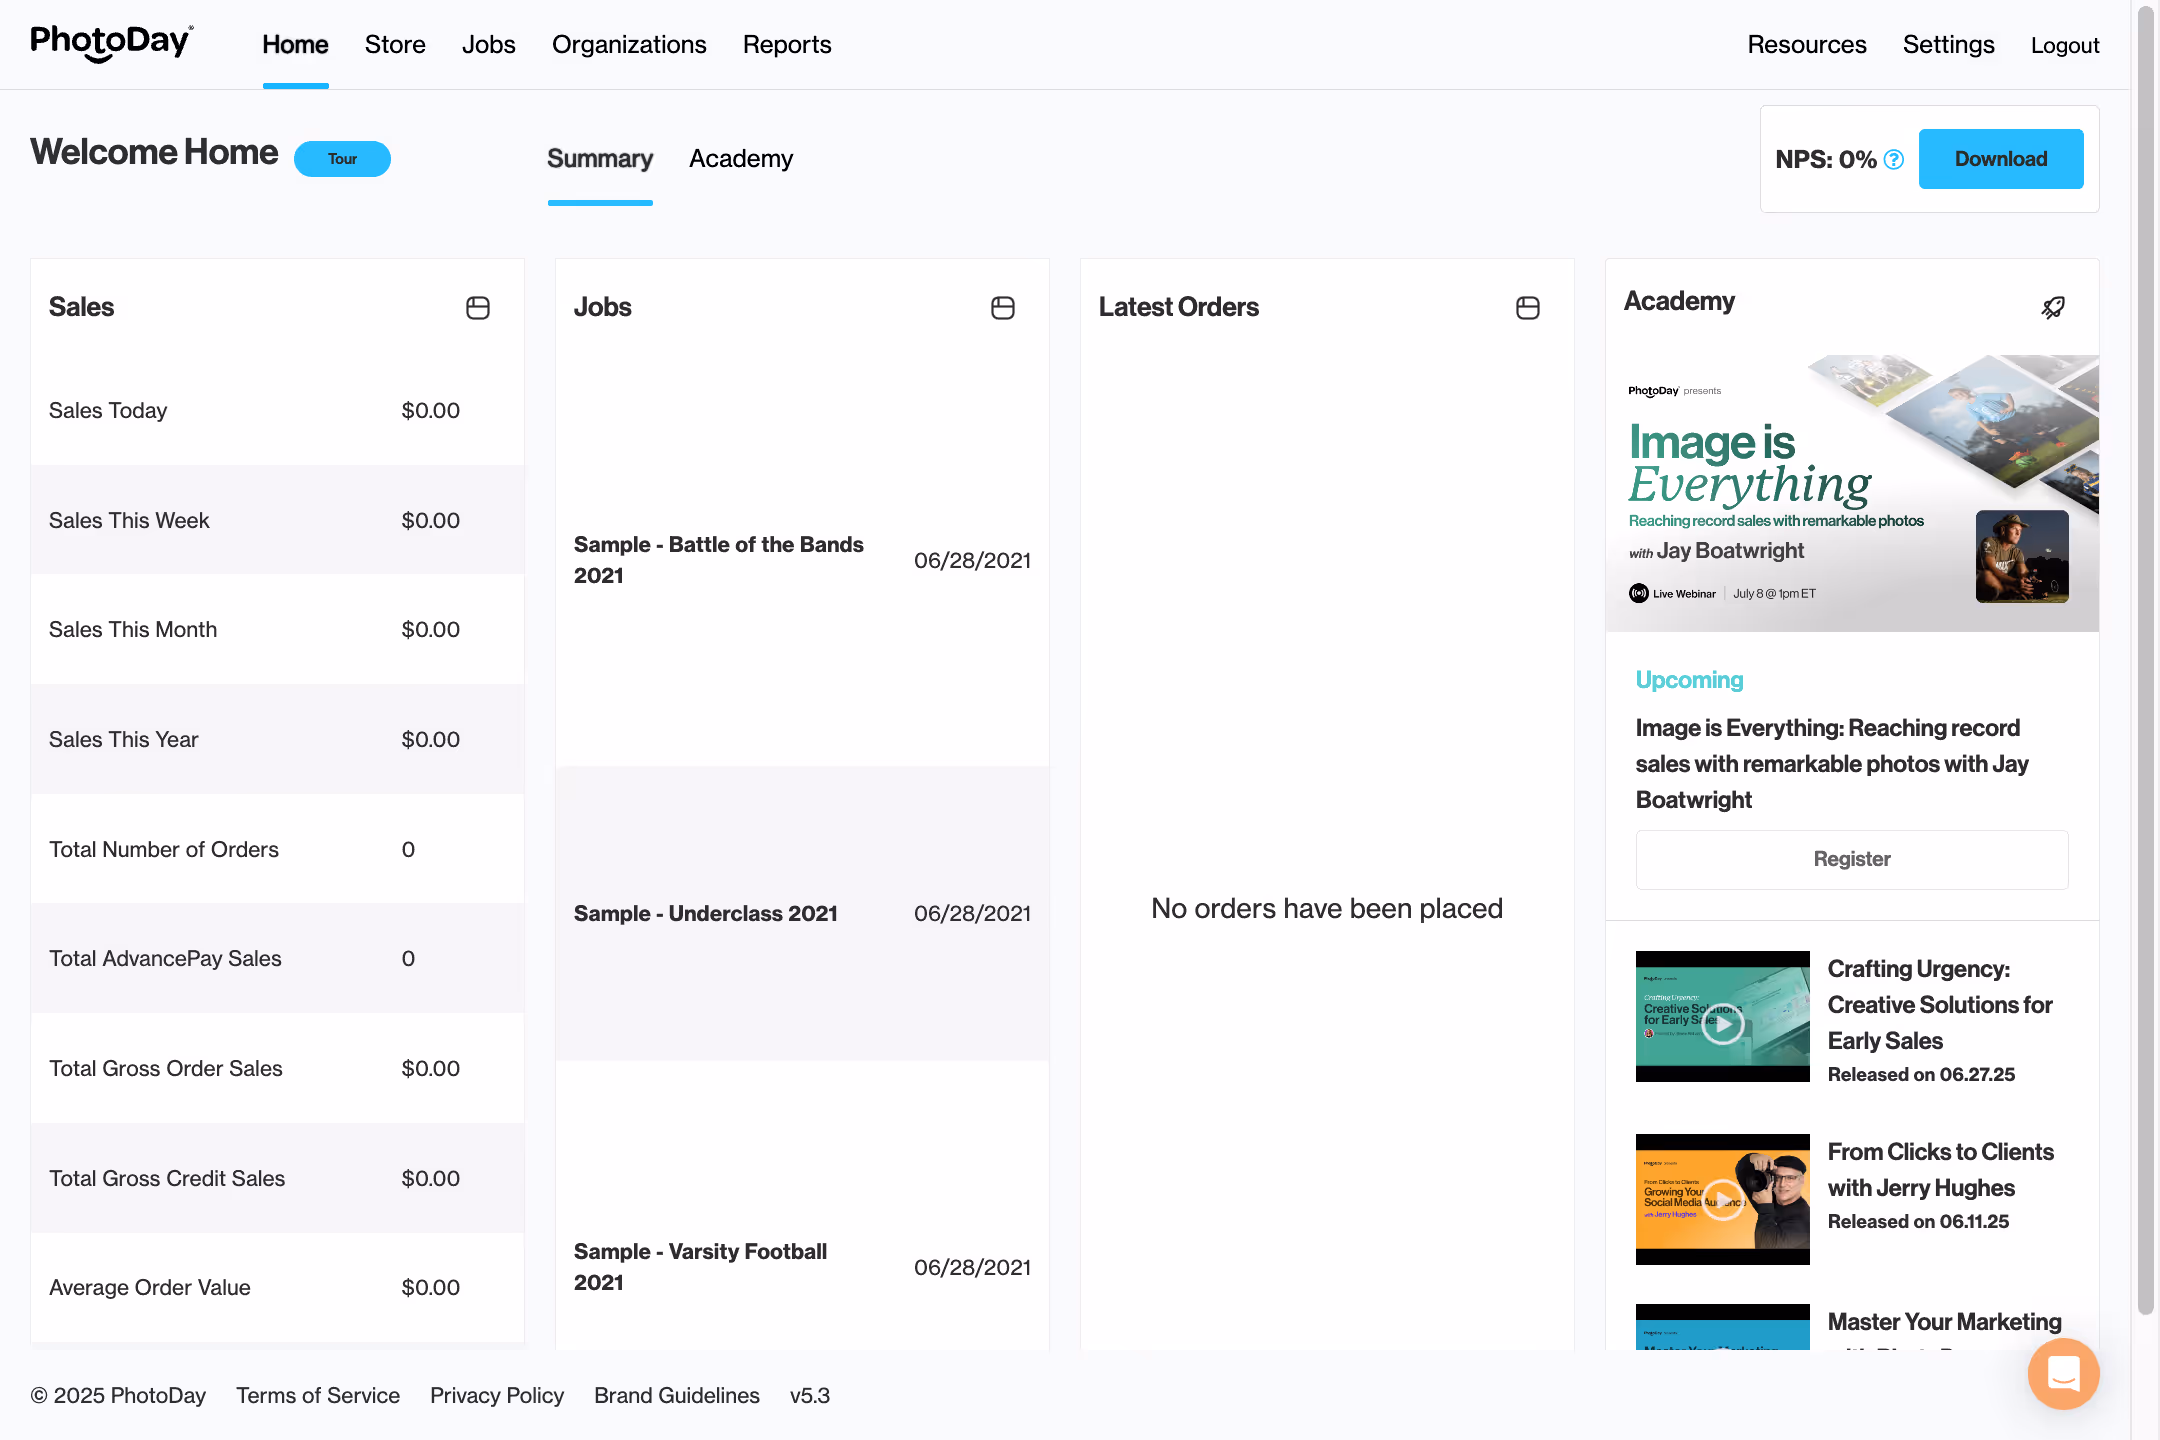Image resolution: width=2160 pixels, height=1440 pixels.
Task: Click the Total Gross Credit Sales label
Action: click(167, 1179)
